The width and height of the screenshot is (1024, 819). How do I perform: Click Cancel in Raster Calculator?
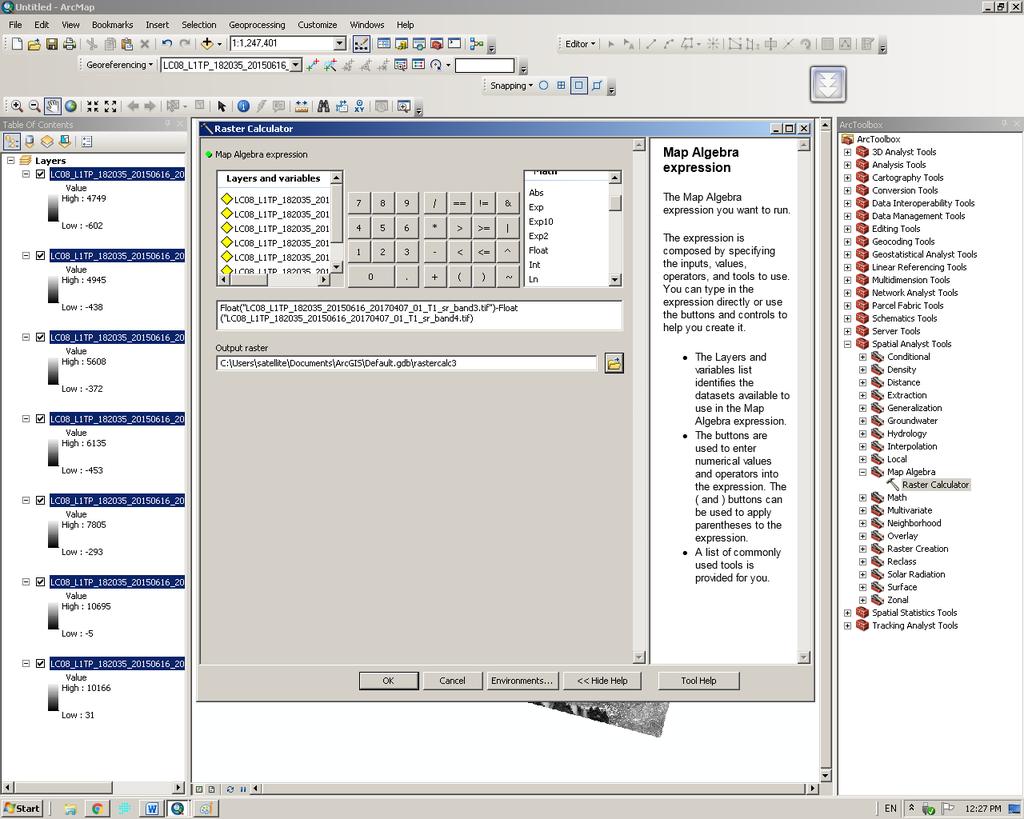pos(452,681)
